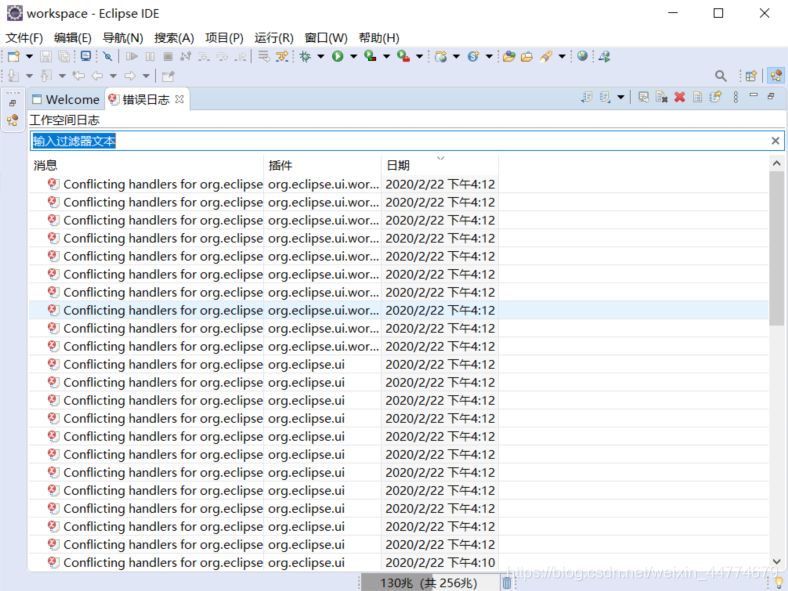The height and width of the screenshot is (591, 788).
Task: Open the 导航(N) menu
Action: tap(123, 38)
